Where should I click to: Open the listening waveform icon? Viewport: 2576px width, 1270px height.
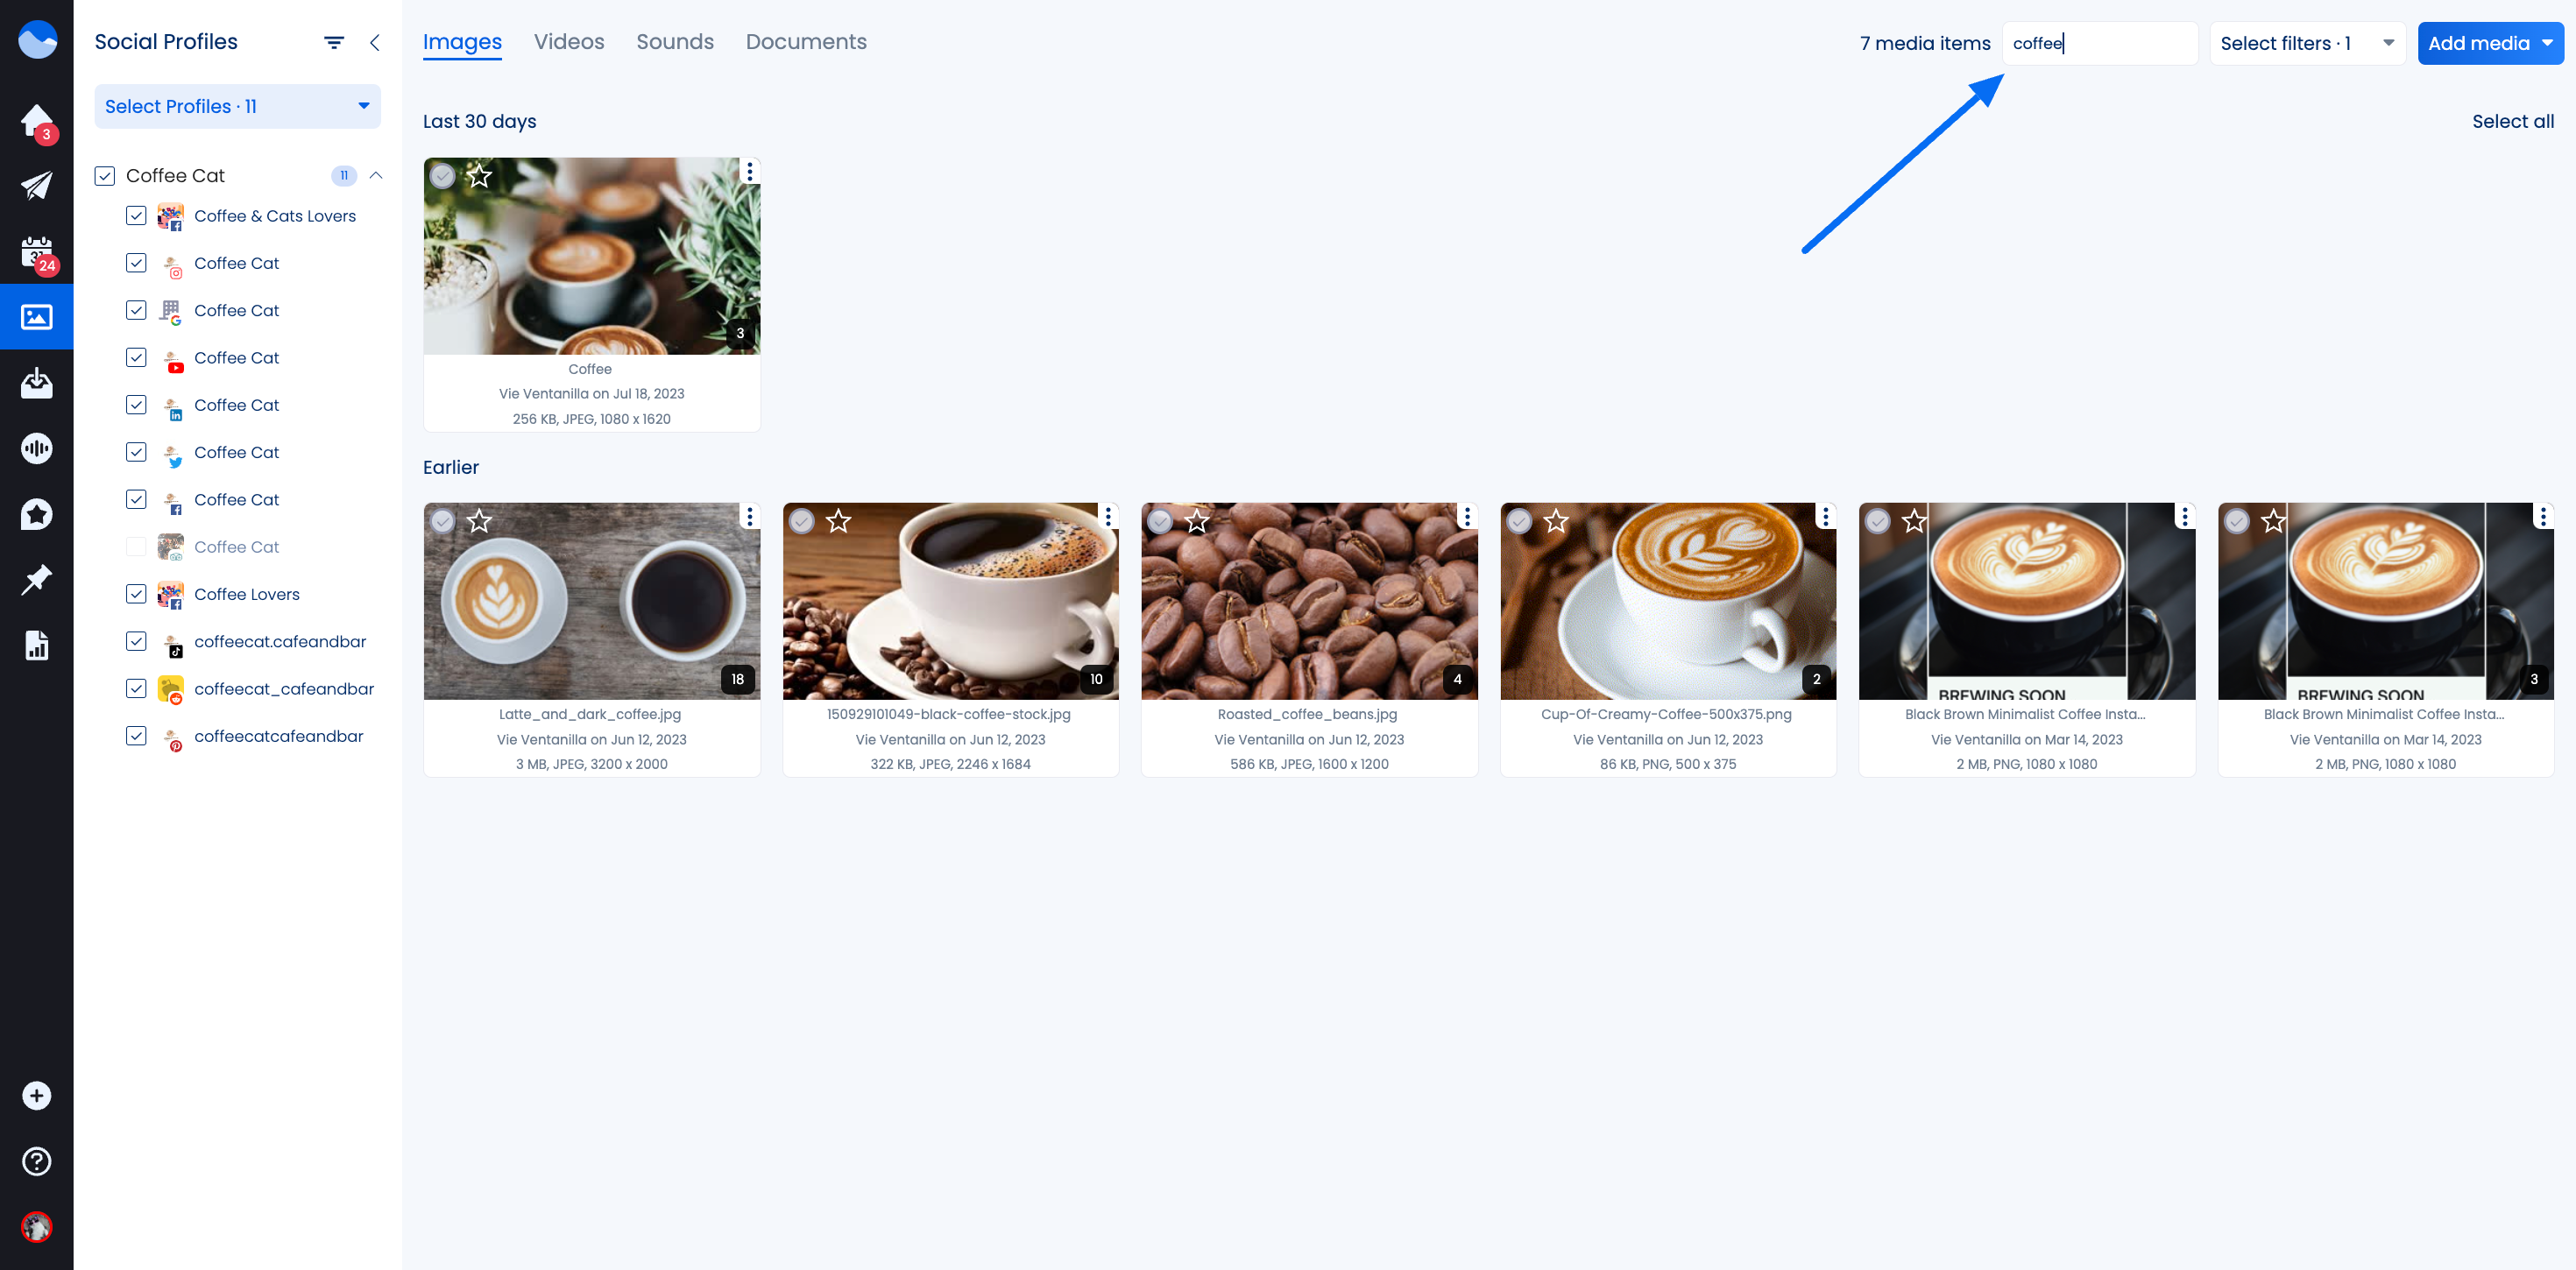click(x=37, y=448)
